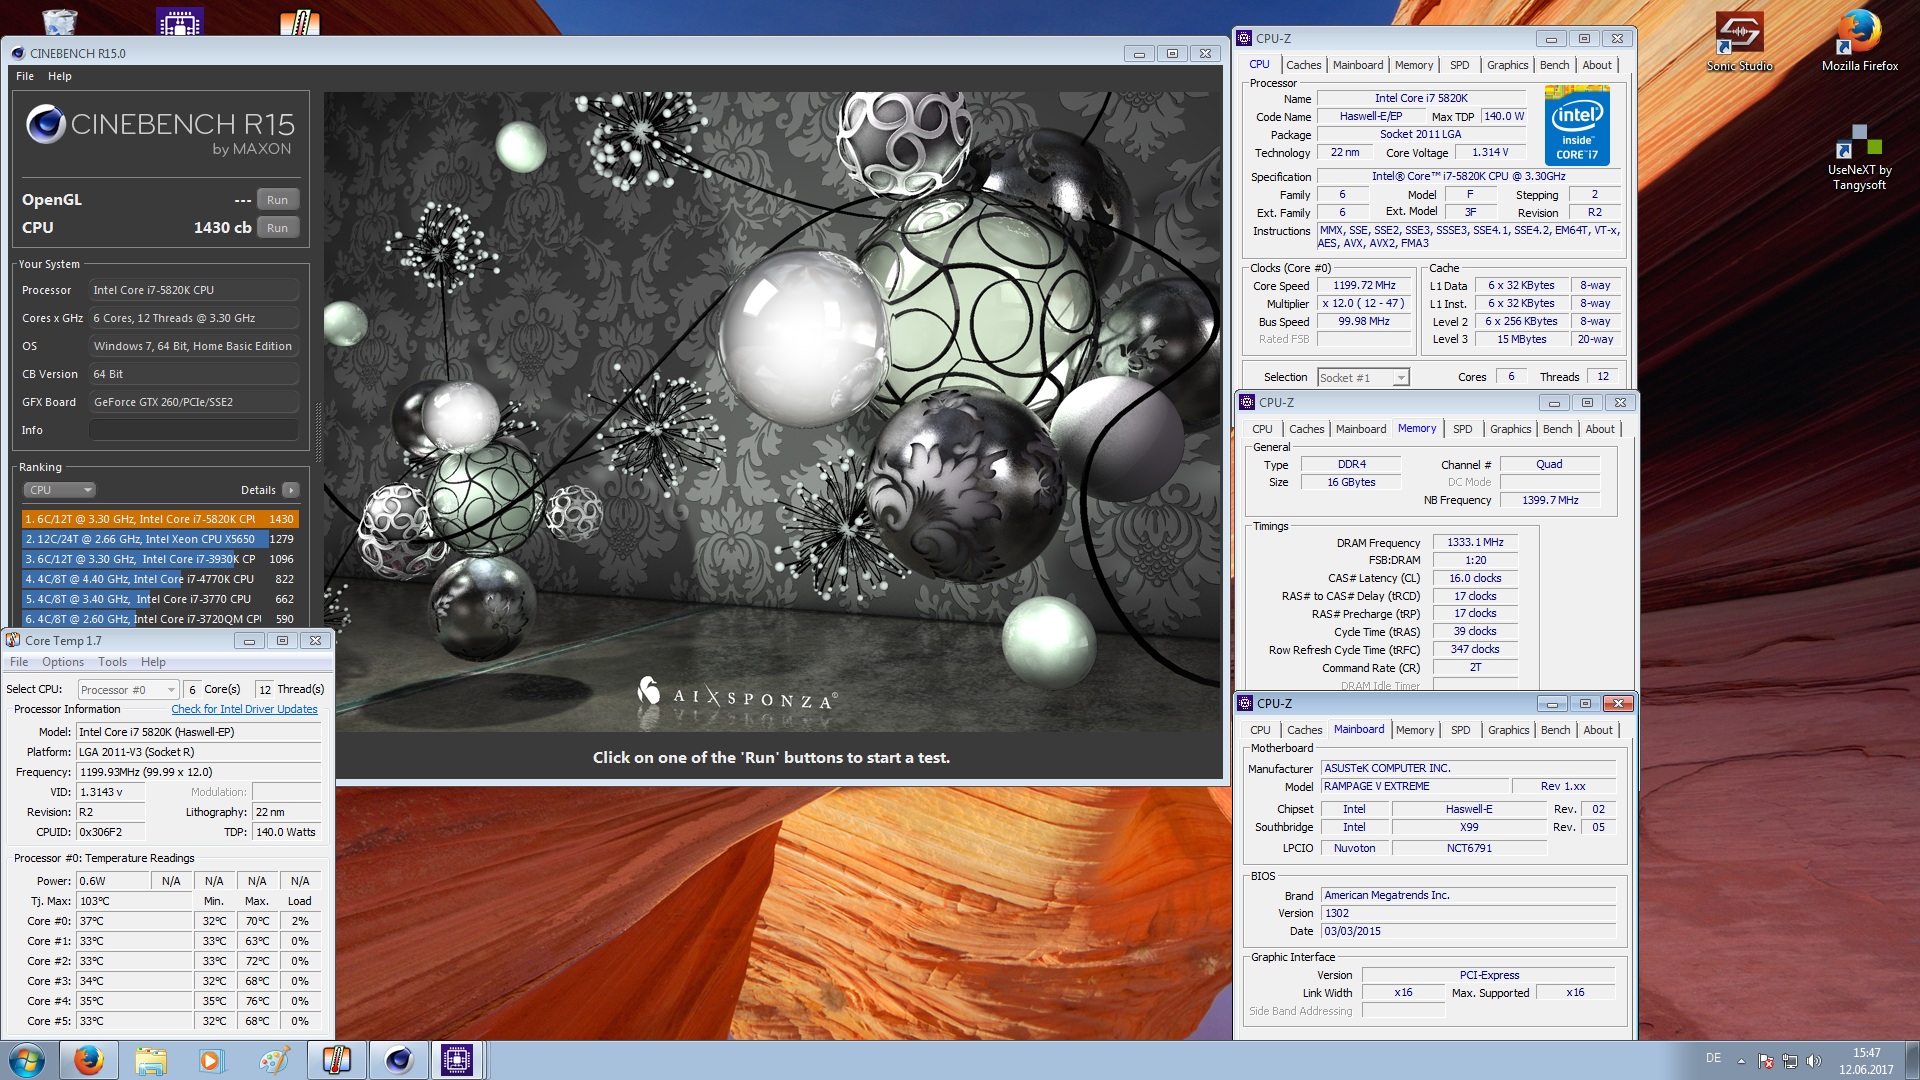
Task: Switch to CPU tab in CPU-Z Mainboard window
Action: (x=1260, y=730)
